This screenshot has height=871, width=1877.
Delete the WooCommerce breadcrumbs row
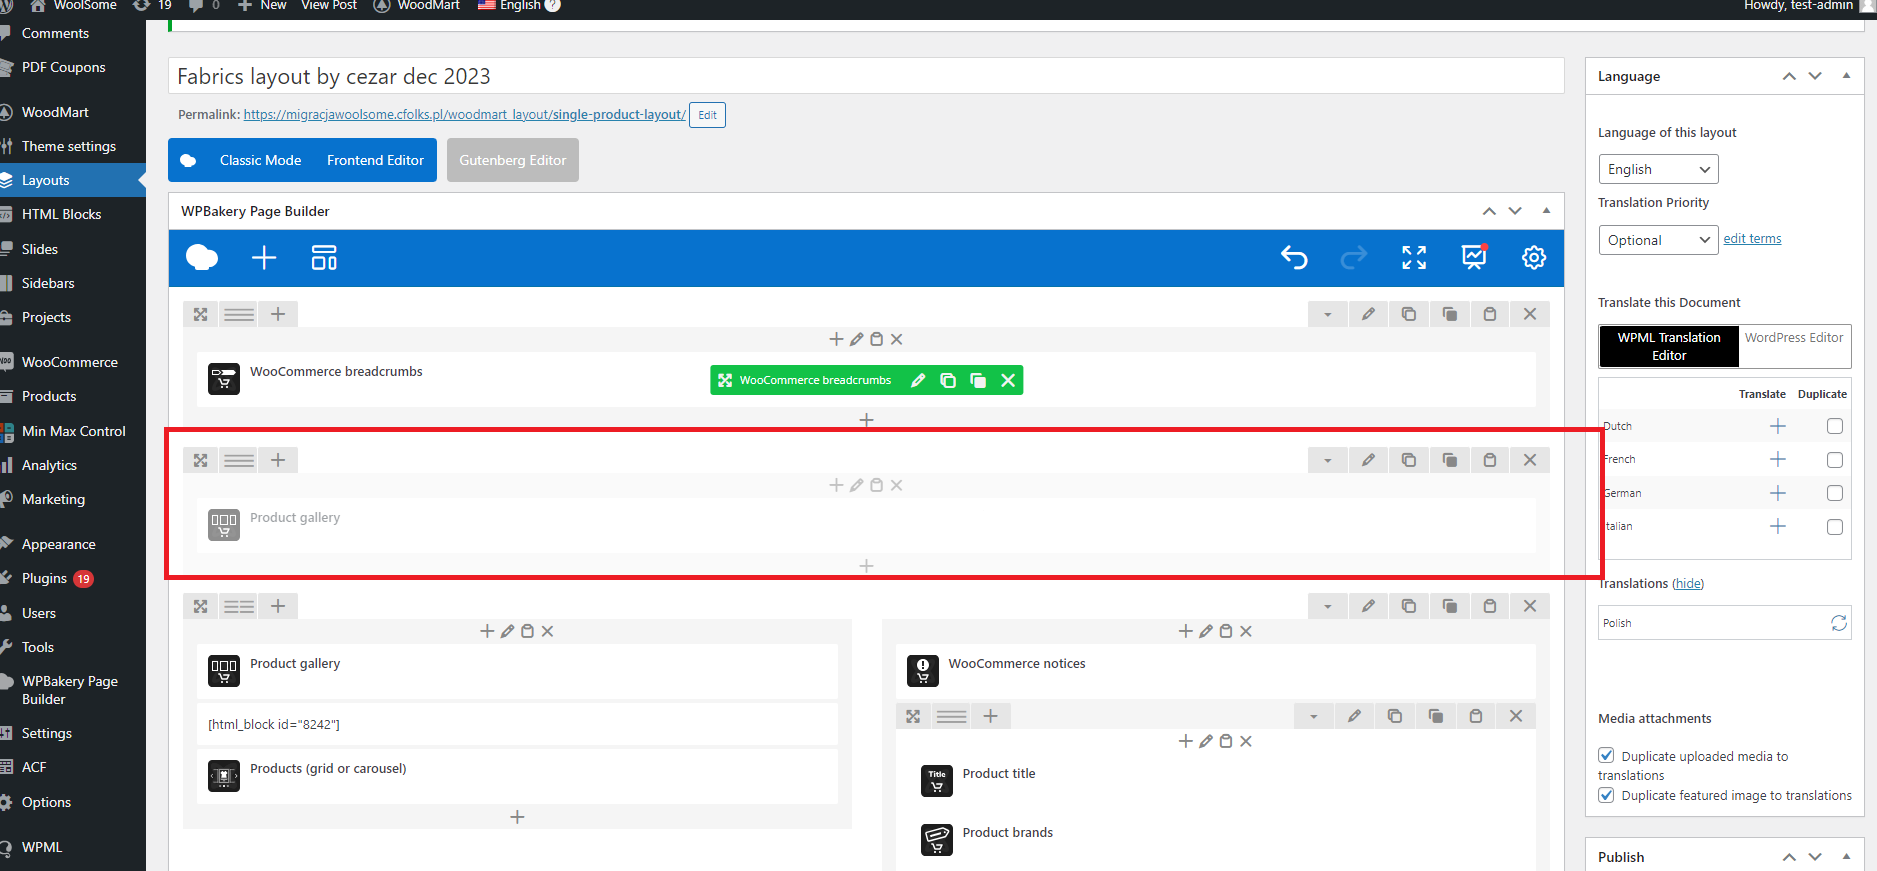(1530, 314)
